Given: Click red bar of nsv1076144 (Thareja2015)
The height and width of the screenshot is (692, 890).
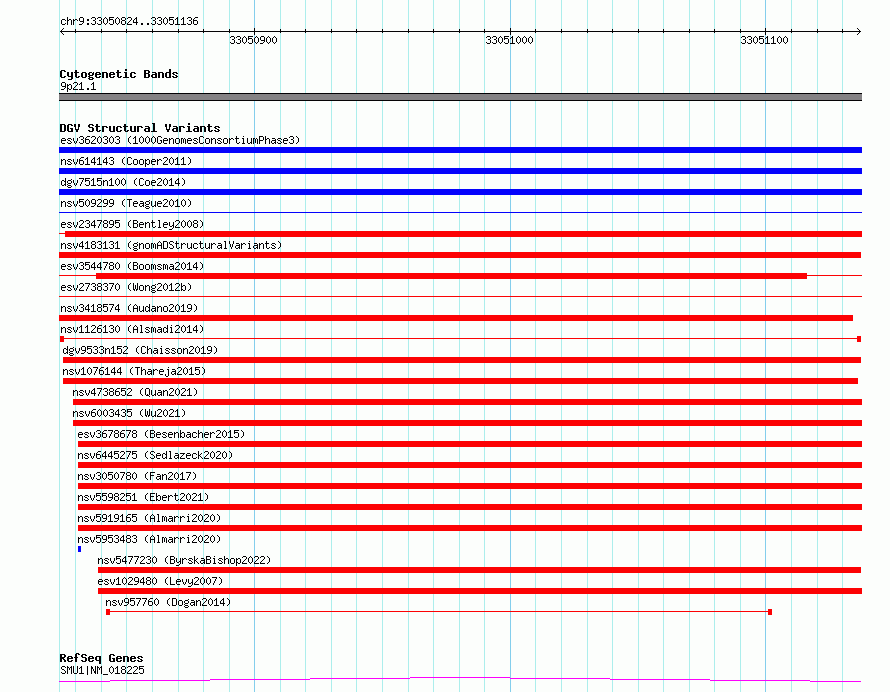Looking at the screenshot, I should point(460,381).
